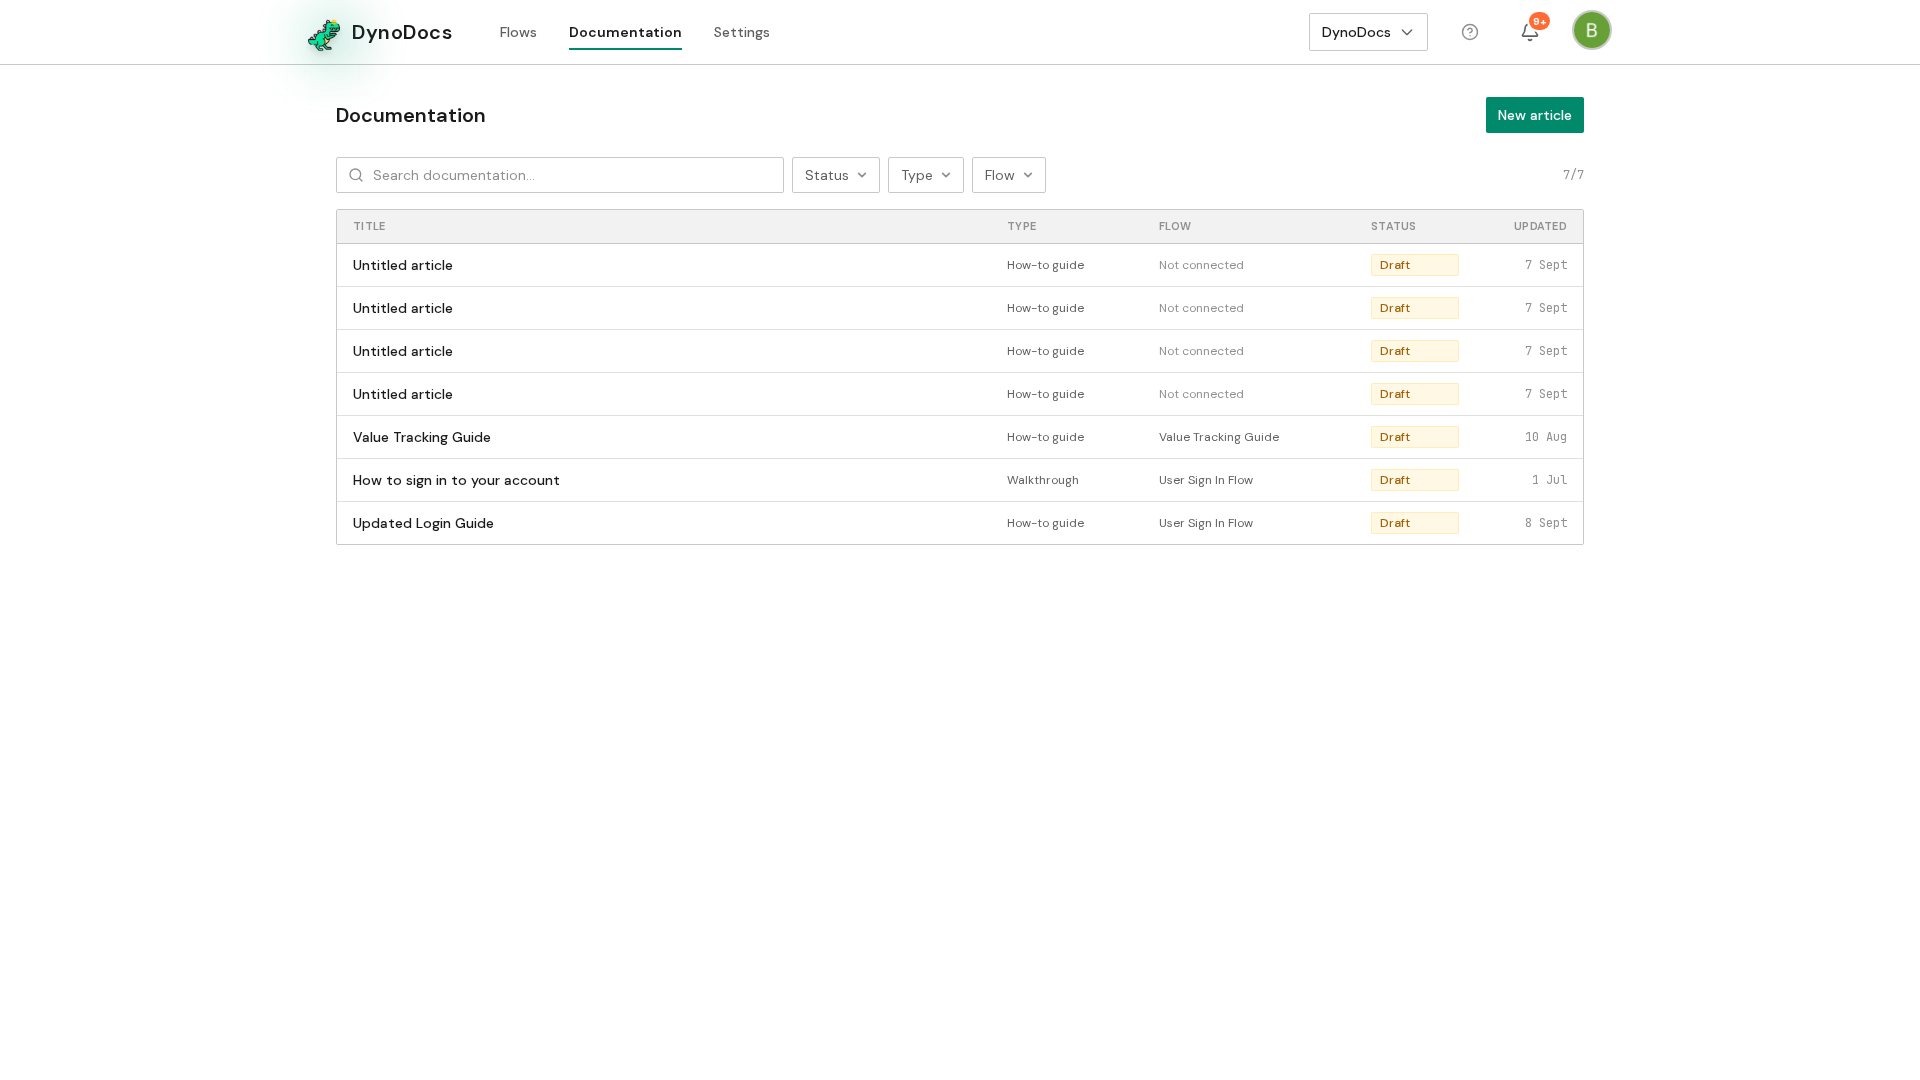Select the Documentation tab
Viewport: 1920px width, 1080px height.
pos(625,32)
